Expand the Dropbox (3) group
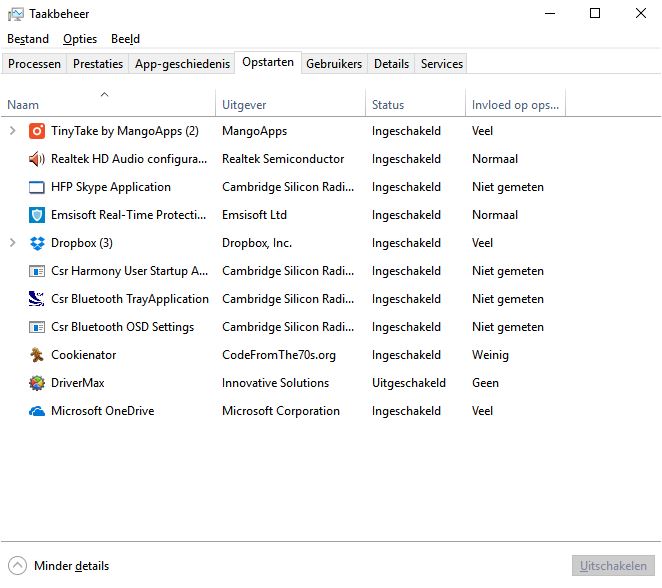The height and width of the screenshot is (588, 662). [x=13, y=243]
